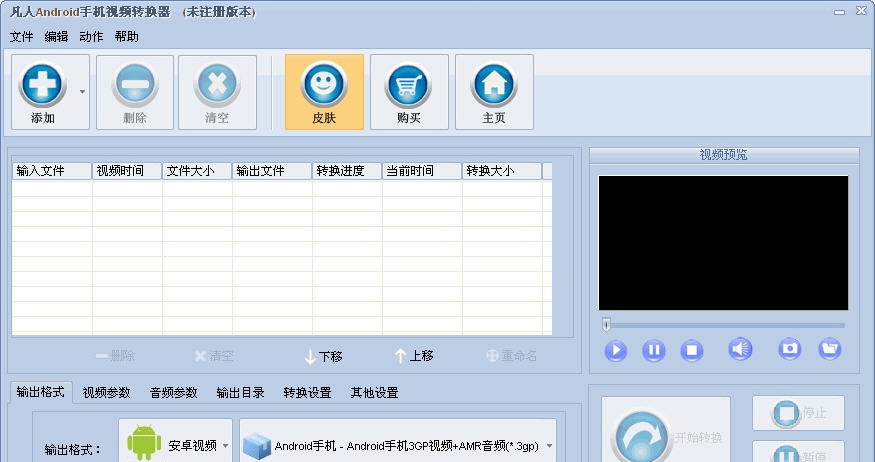
Task: Open the Android手机 3GP format dropdown
Action: (398, 441)
